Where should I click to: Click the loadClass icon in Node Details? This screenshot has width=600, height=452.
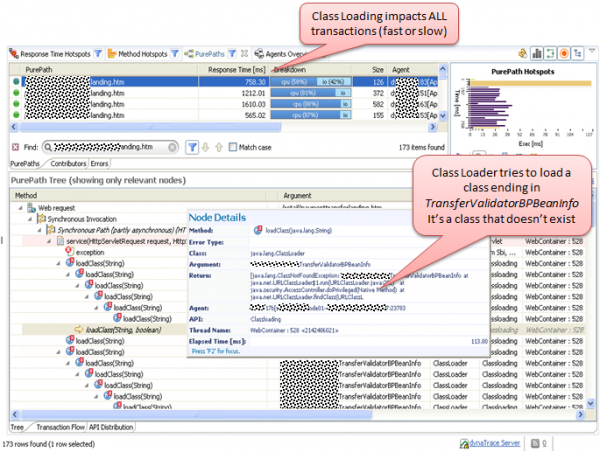[258, 230]
